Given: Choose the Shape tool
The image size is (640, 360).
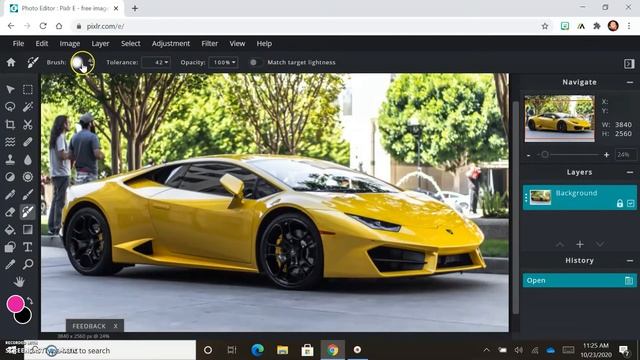Looking at the screenshot, I should tap(10, 247).
